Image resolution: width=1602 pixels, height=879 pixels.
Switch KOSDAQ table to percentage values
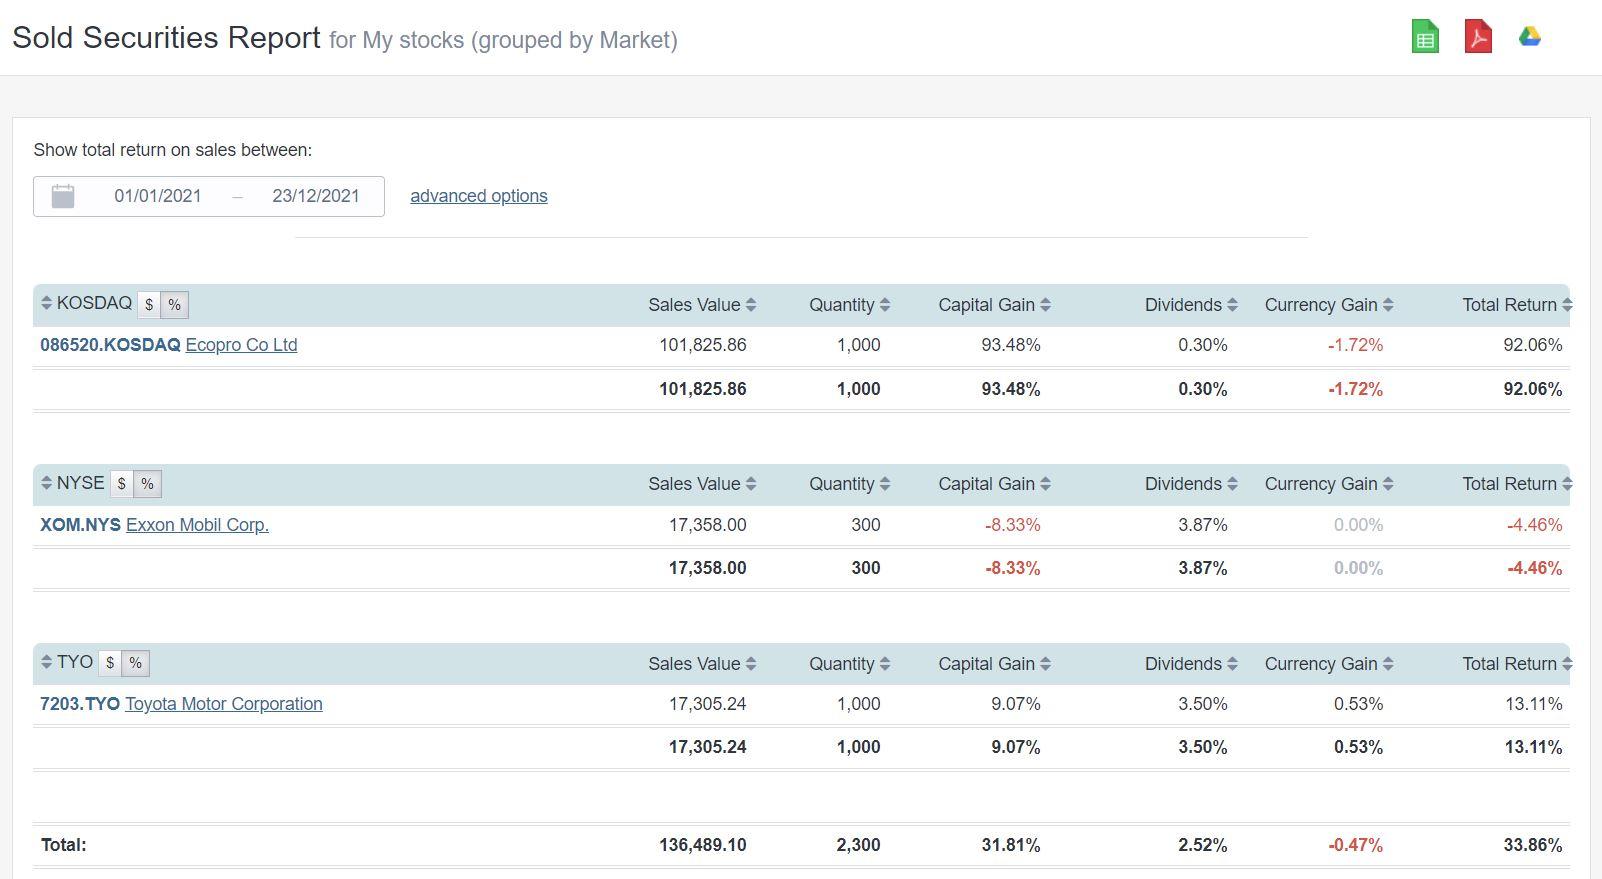point(174,305)
